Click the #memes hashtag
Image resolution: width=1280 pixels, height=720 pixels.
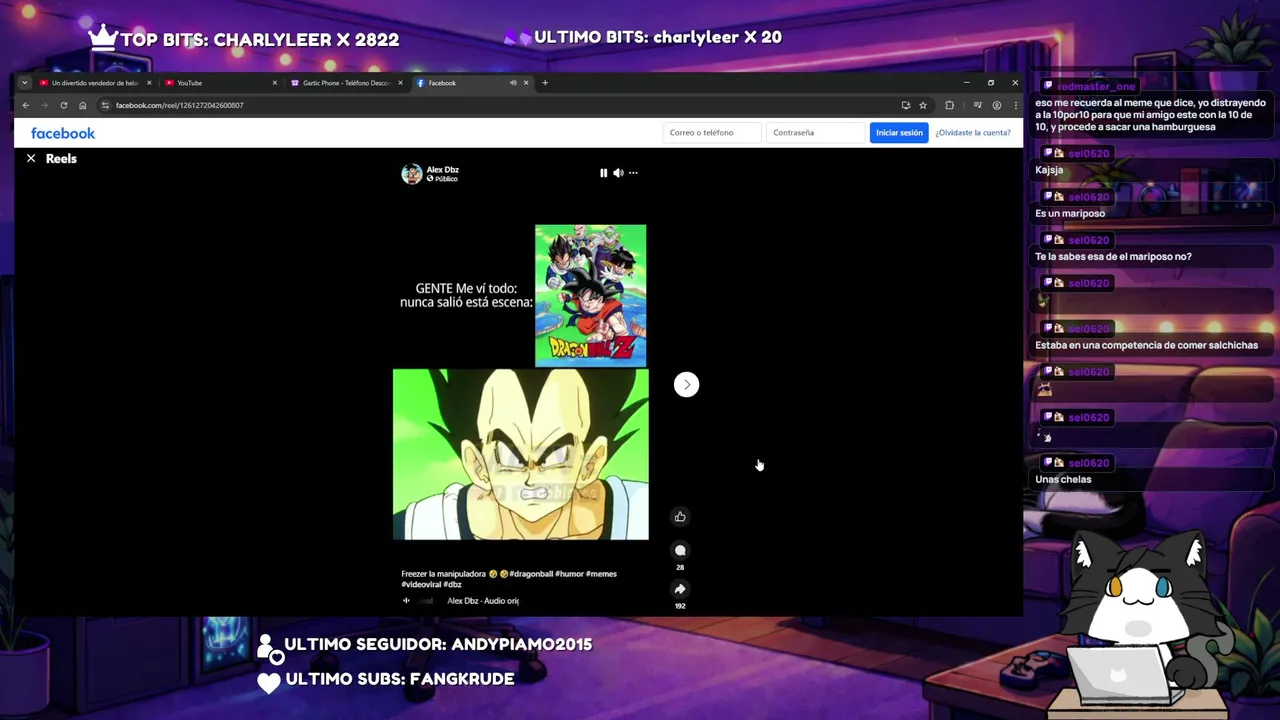[601, 574]
